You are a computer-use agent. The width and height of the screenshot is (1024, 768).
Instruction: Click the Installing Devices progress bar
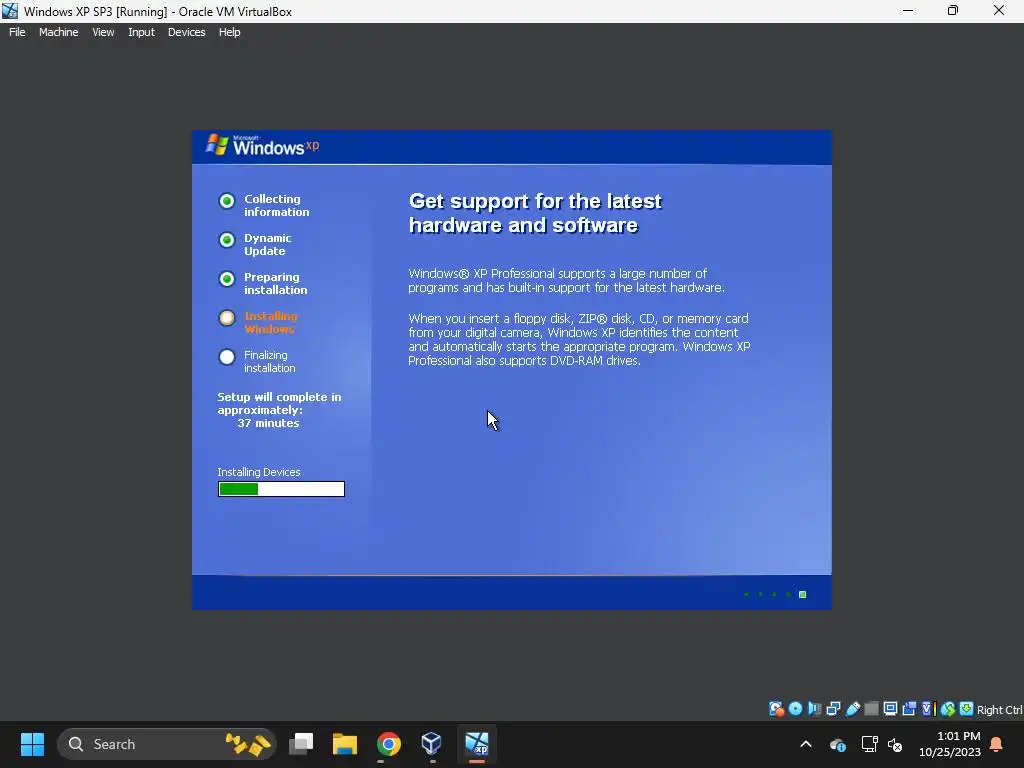[281, 489]
